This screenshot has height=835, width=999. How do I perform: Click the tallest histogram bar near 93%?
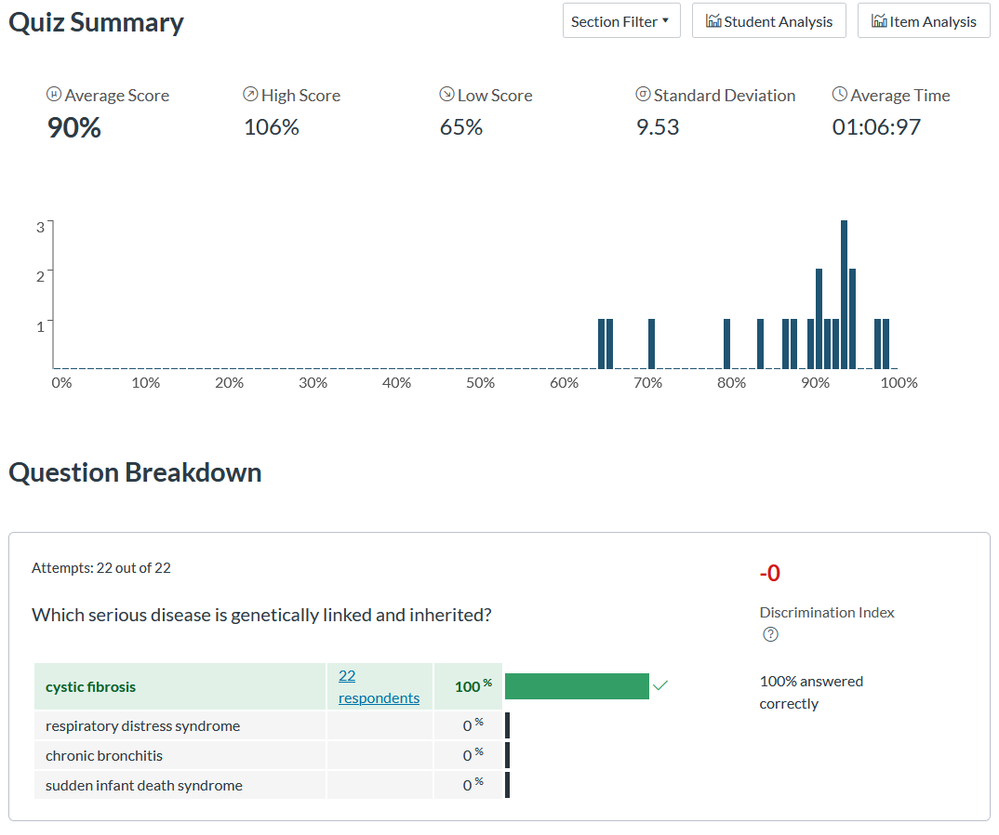[844, 295]
